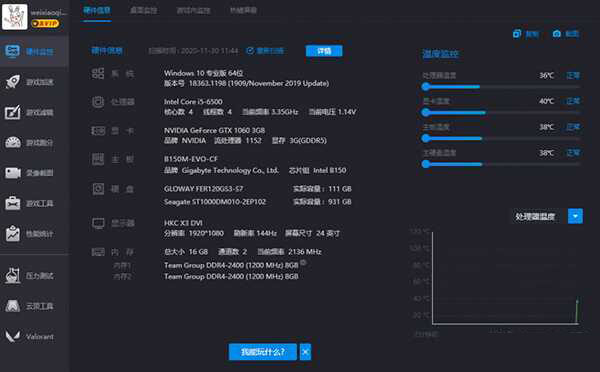Click the monitor row display icon
Screen dimensions: 600x372
click(98, 224)
